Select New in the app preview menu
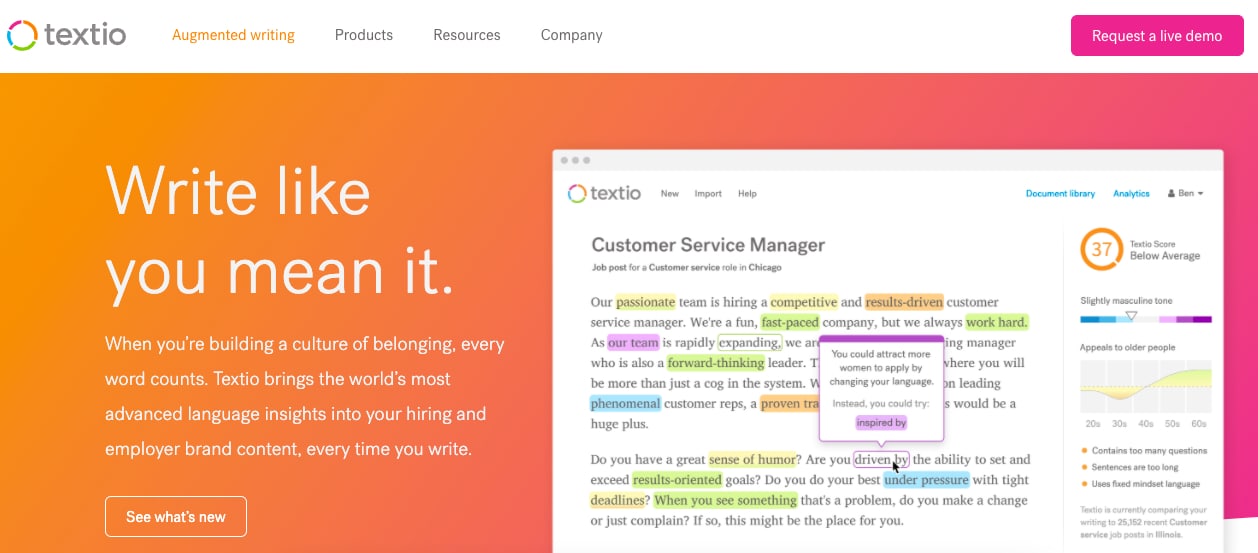Viewport: 1258px width, 553px height. click(670, 194)
